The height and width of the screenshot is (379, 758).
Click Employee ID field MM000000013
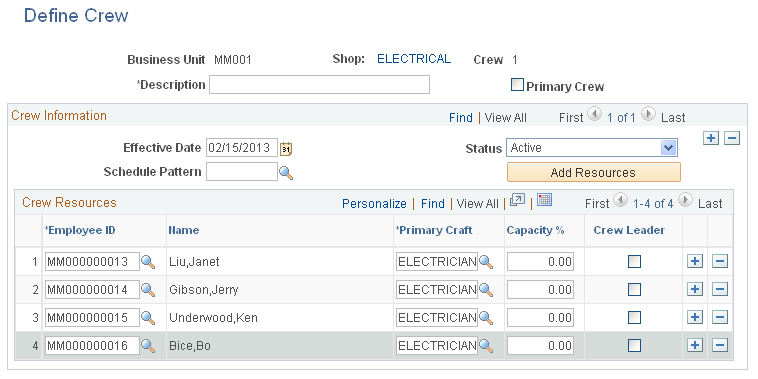click(92, 262)
